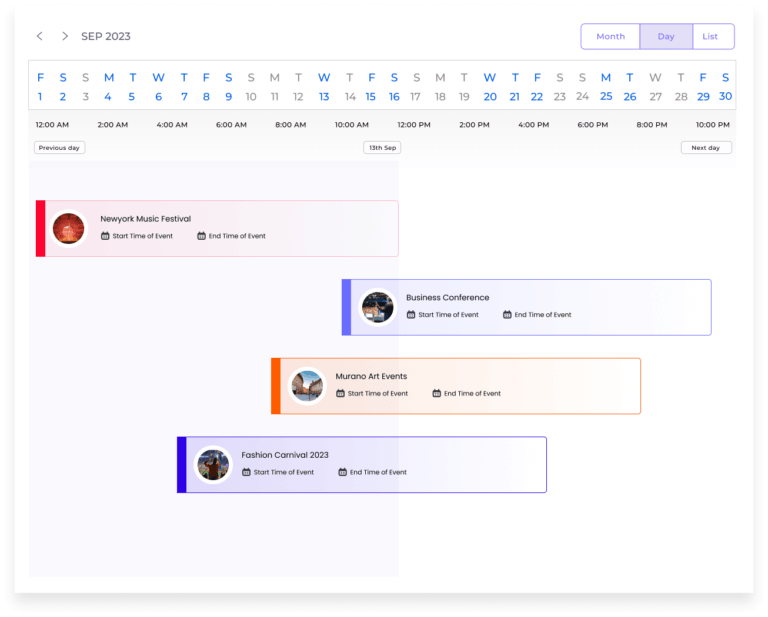The image size is (768, 617).
Task: Click red color bar on Newyork Music Festival
Action: 41,229
